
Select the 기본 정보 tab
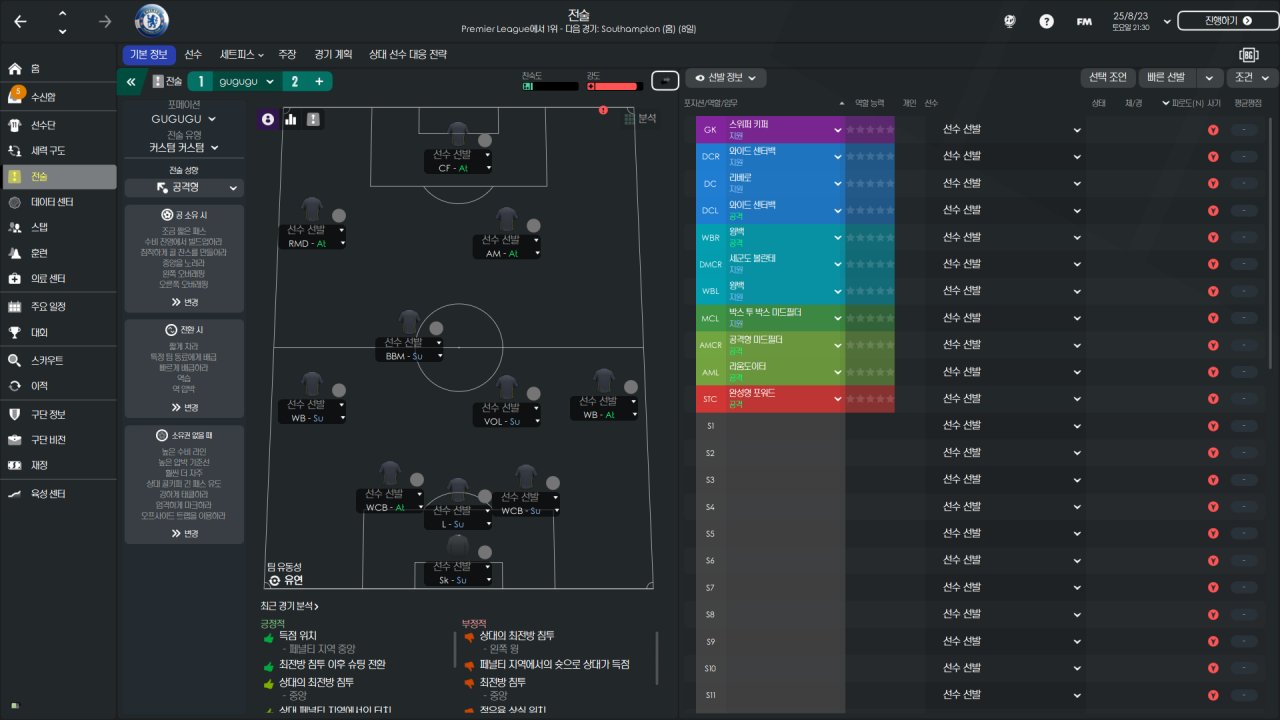pyautogui.click(x=150, y=54)
